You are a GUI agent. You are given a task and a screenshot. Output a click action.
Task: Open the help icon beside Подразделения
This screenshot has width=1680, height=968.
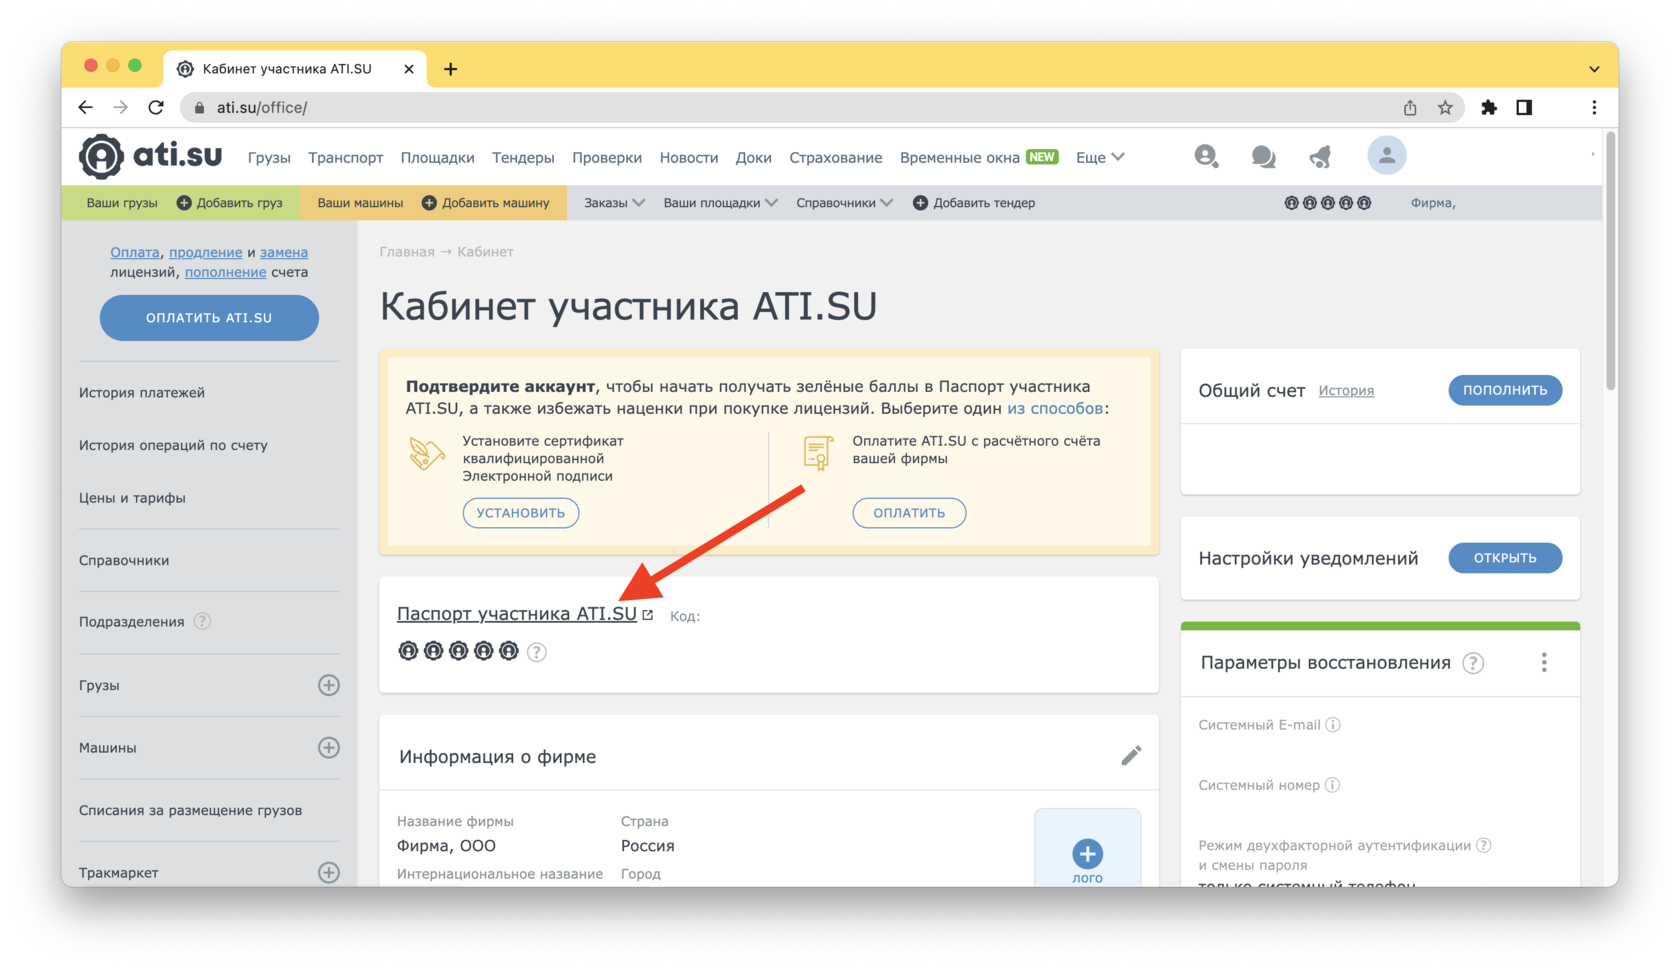point(202,622)
